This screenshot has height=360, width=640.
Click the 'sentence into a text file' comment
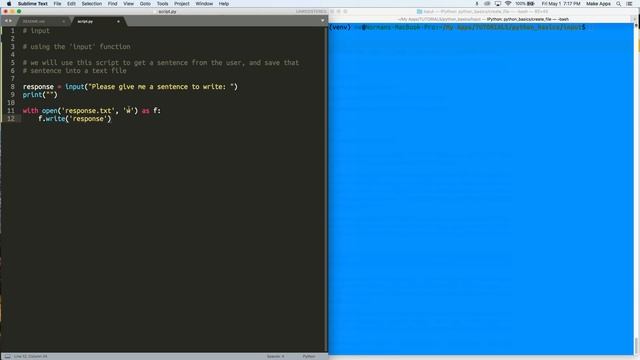point(75,71)
